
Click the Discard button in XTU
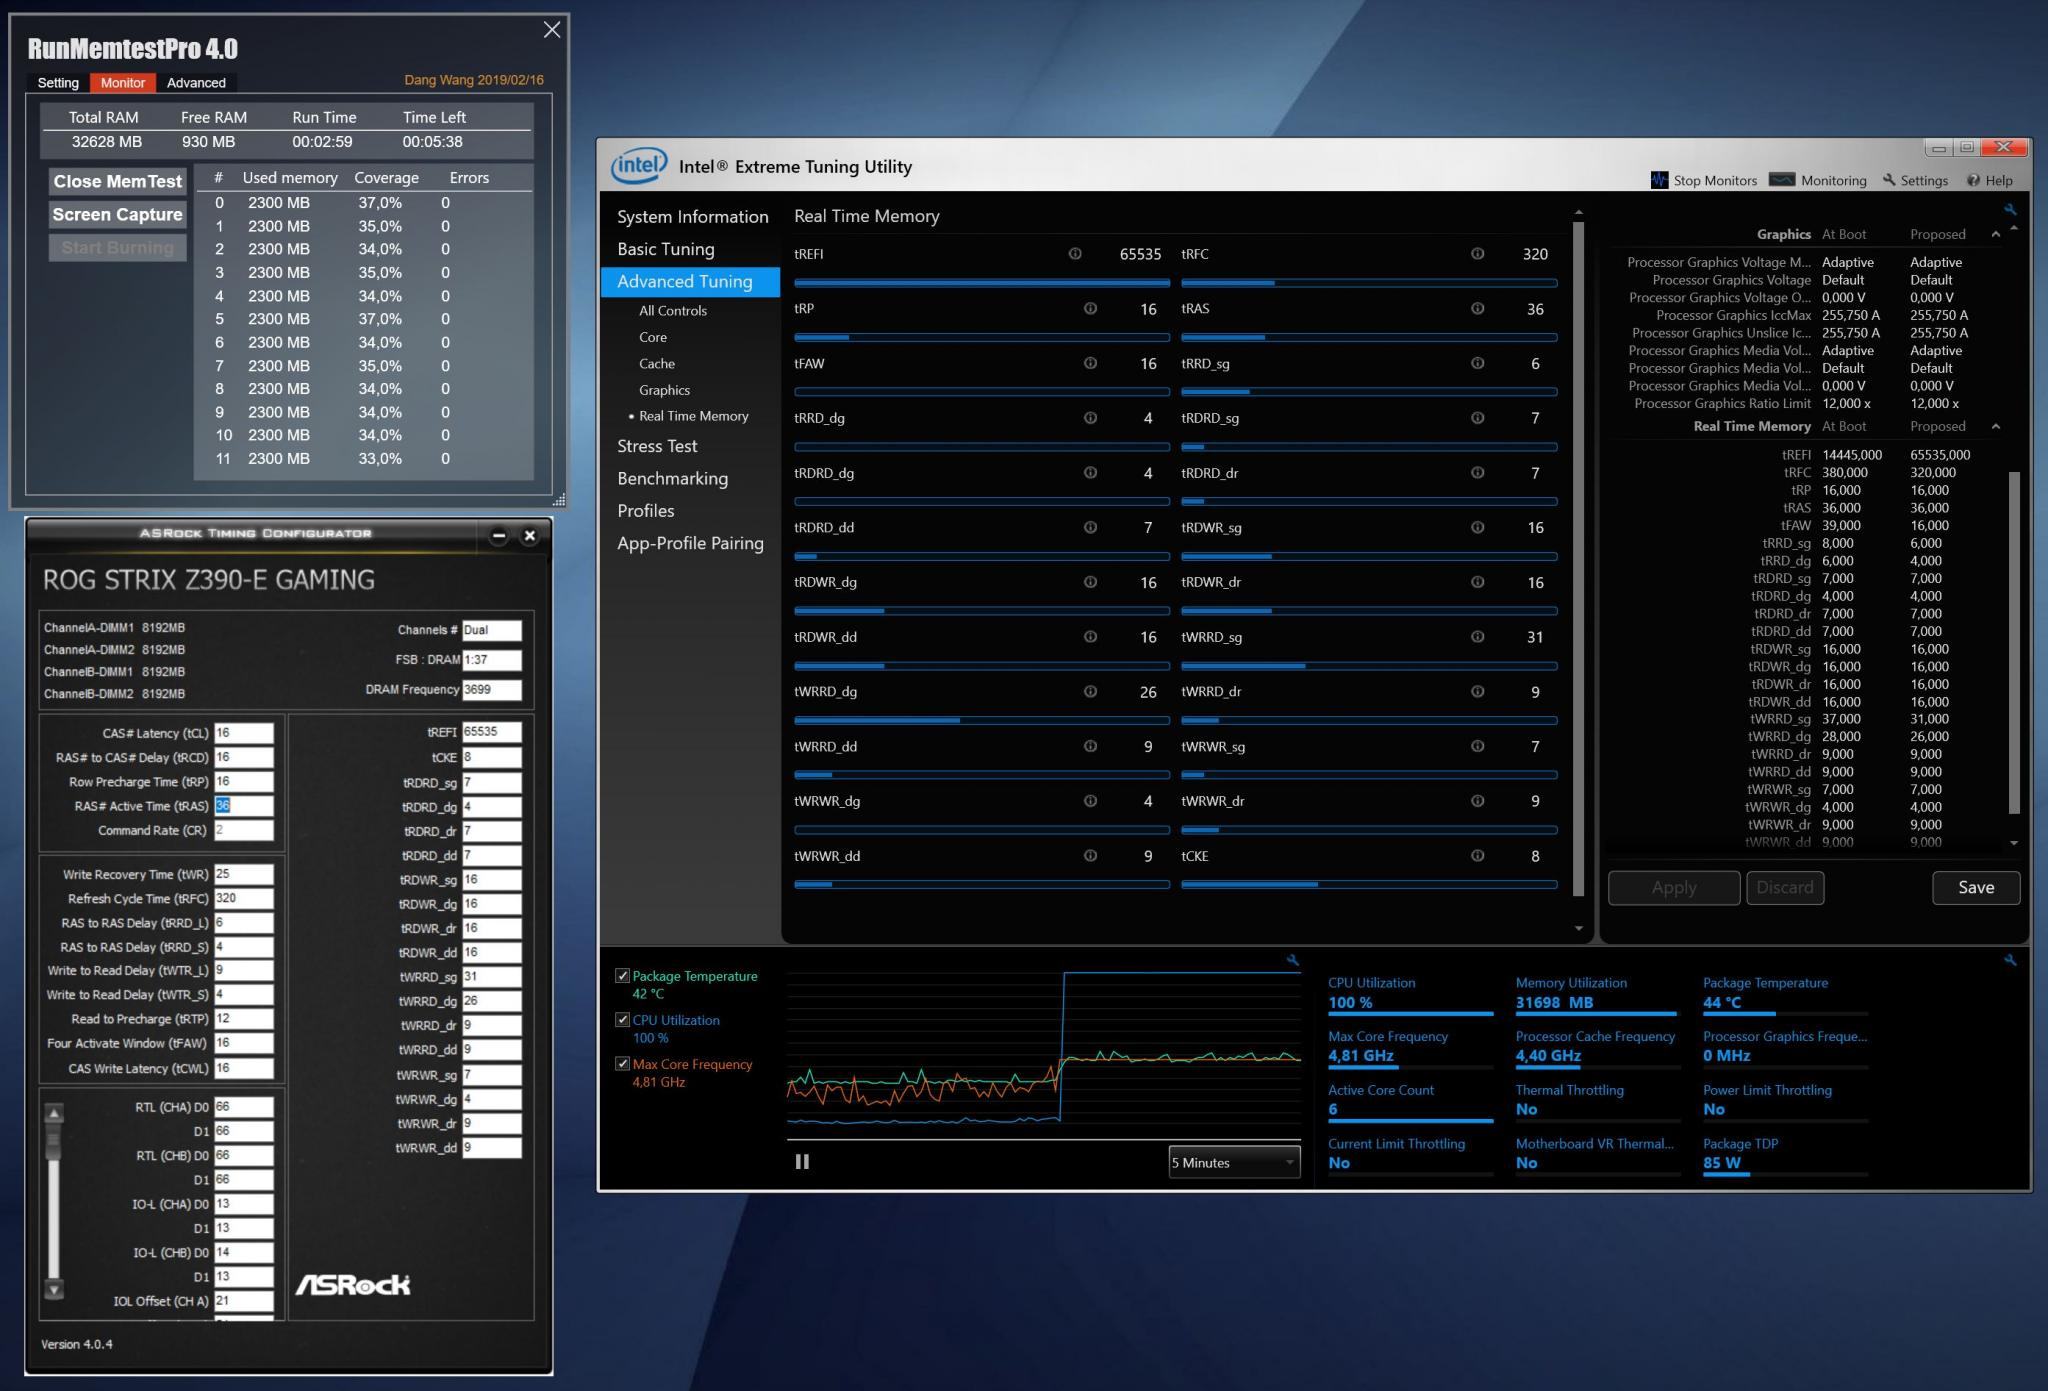(1785, 887)
